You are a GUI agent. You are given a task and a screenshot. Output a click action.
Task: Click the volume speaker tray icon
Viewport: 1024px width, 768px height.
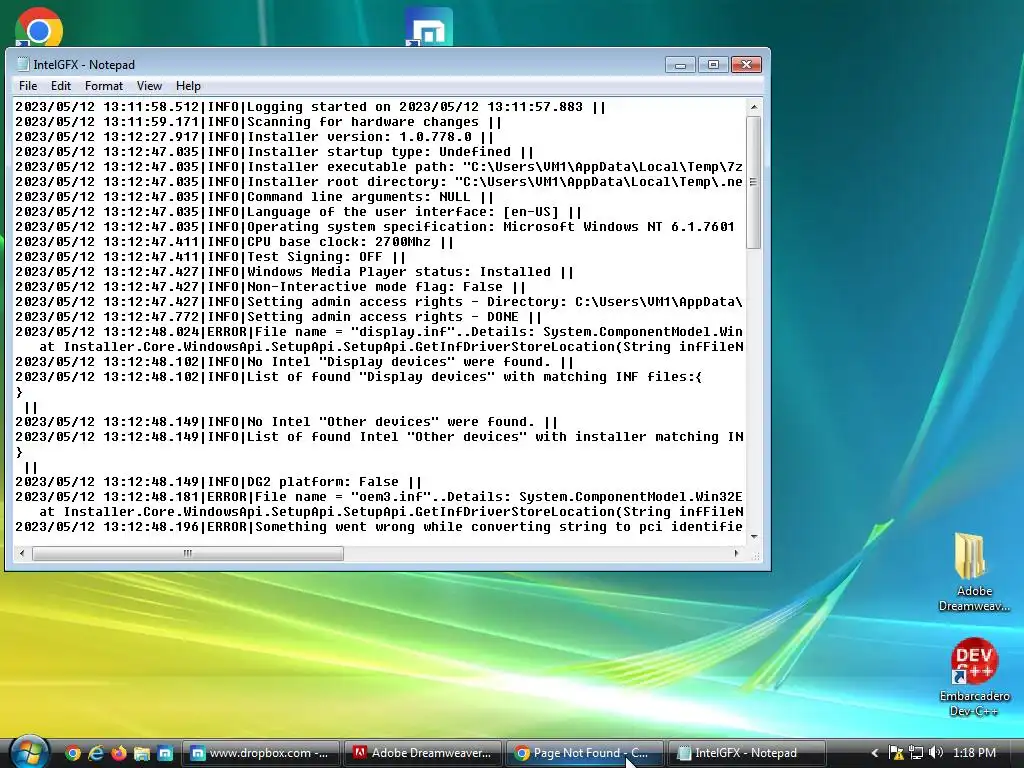tap(936, 753)
